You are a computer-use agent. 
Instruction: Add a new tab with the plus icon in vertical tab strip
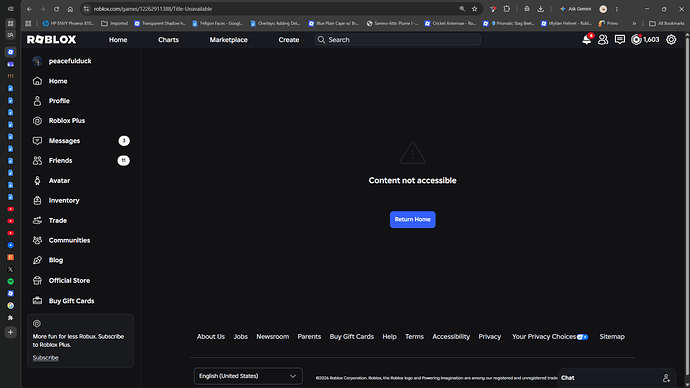click(11, 332)
